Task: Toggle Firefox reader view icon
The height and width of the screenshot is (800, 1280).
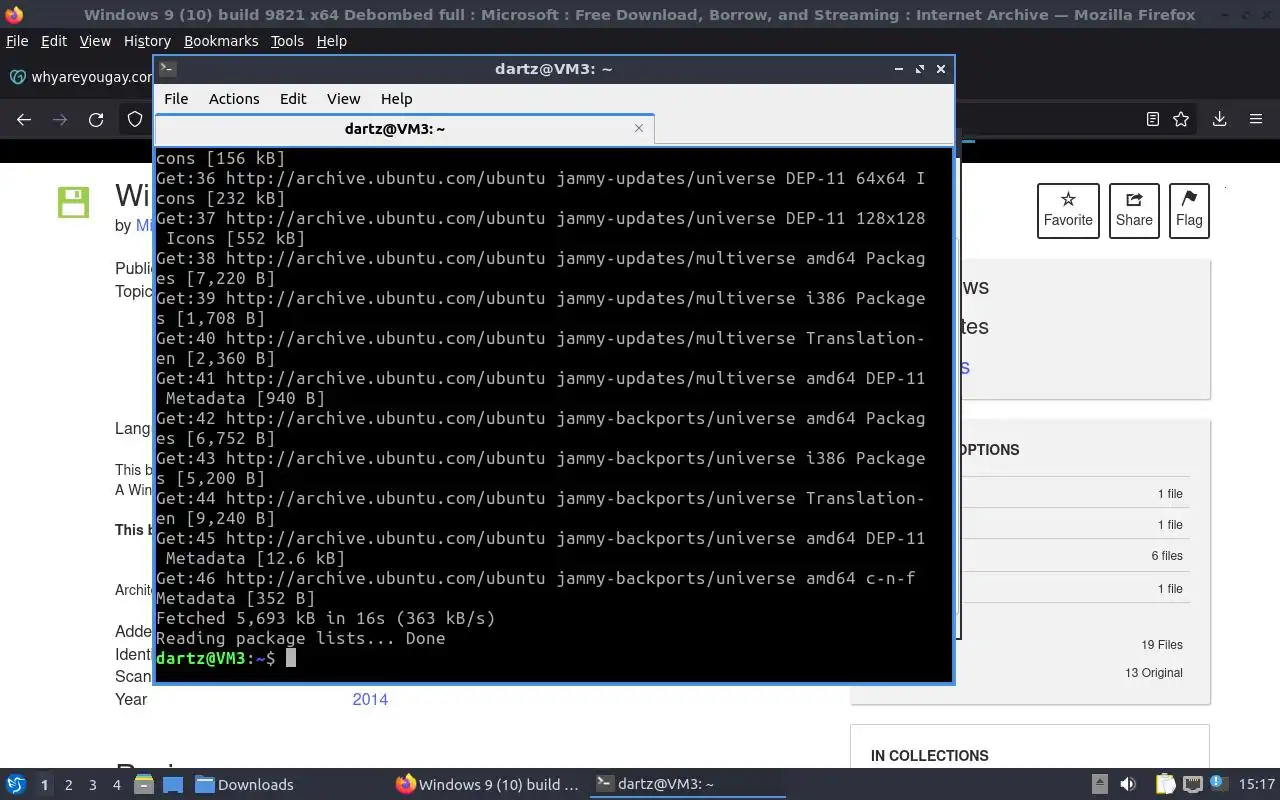Action: (x=1152, y=119)
